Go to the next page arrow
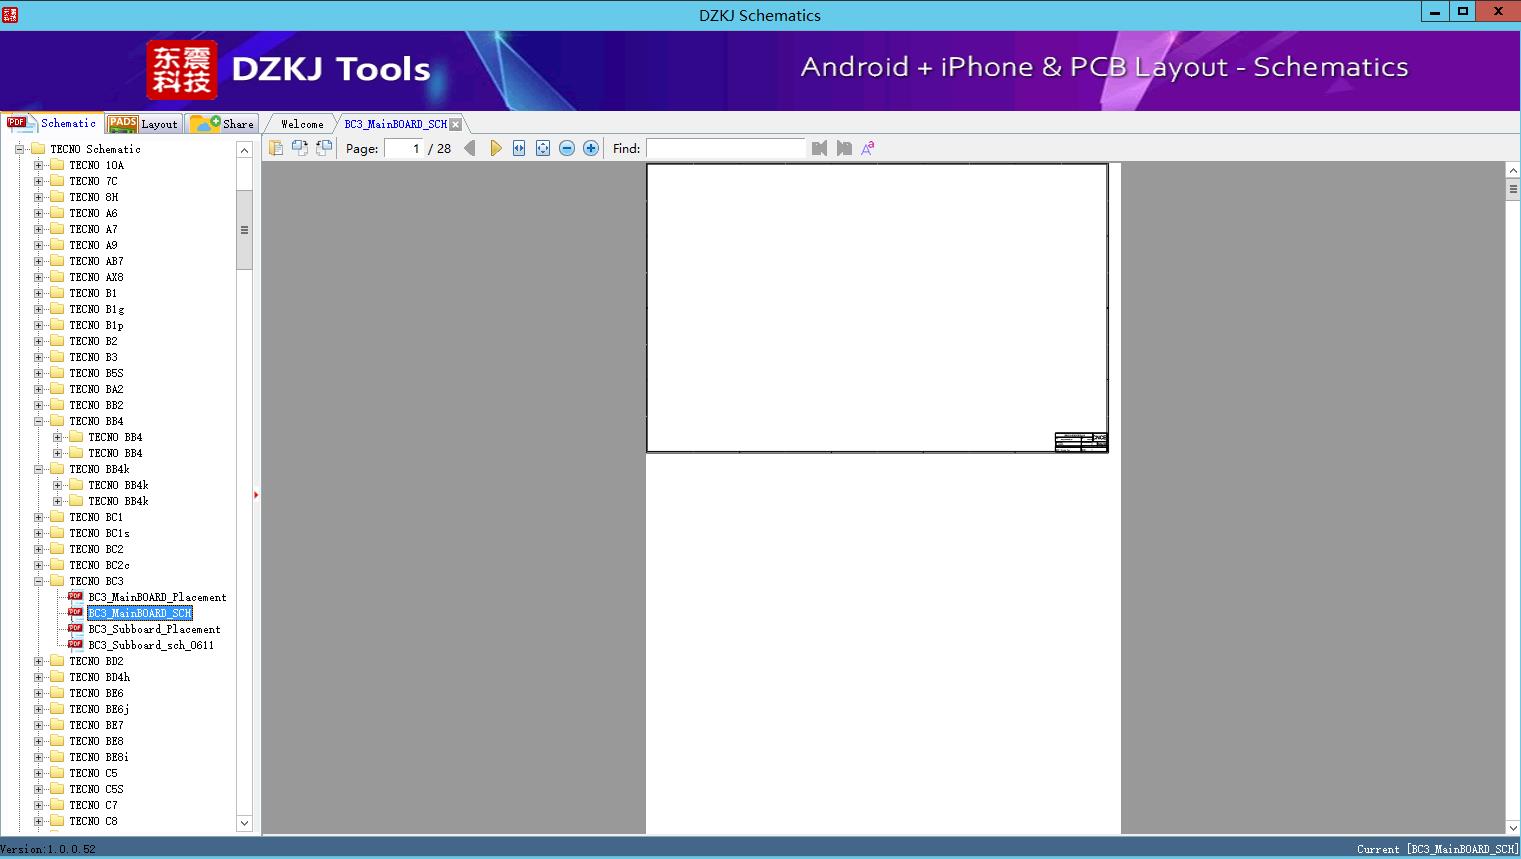 495,148
